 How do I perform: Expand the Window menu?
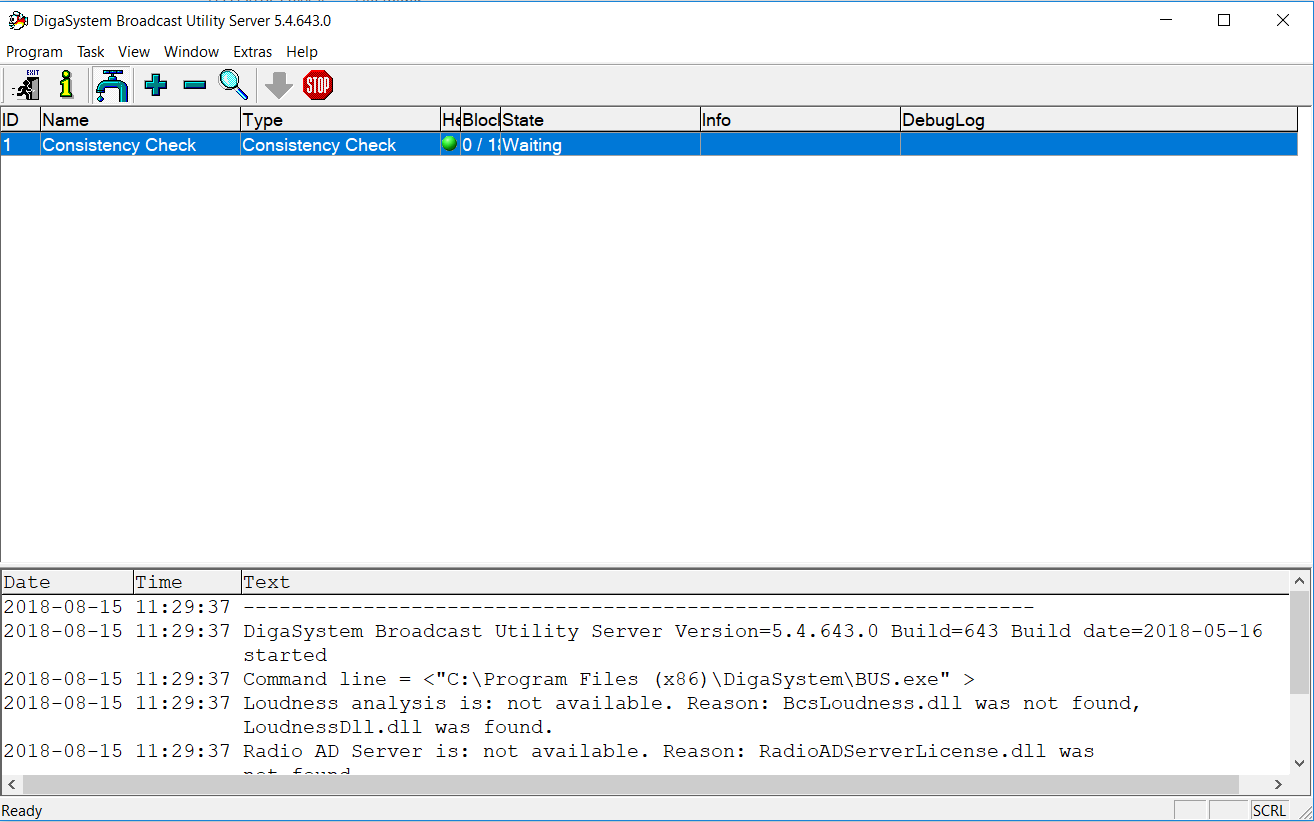point(191,52)
